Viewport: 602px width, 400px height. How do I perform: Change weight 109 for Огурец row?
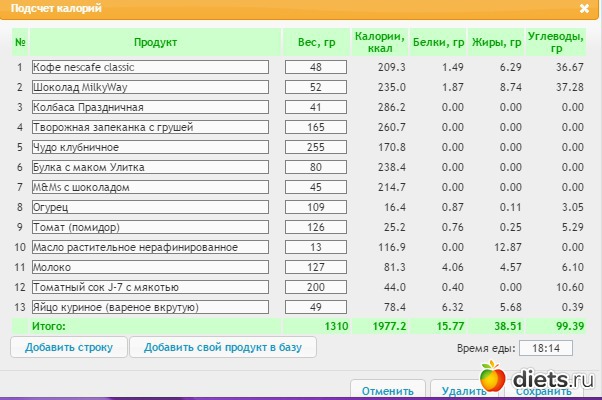click(x=316, y=207)
